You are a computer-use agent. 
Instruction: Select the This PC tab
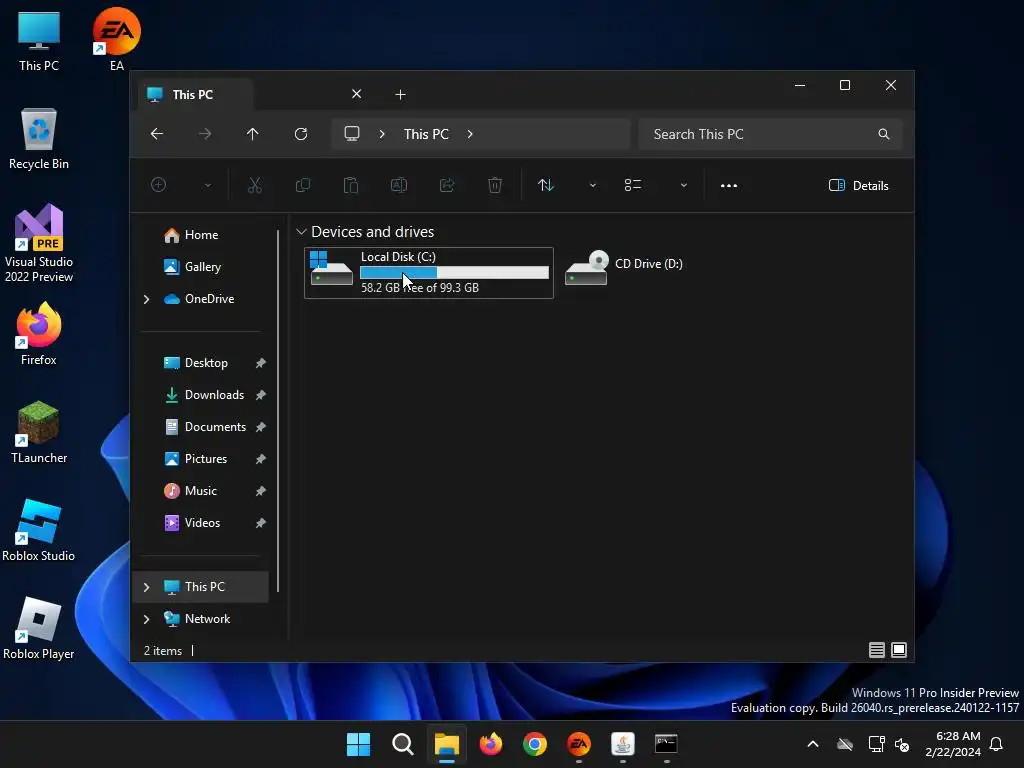coord(194,95)
